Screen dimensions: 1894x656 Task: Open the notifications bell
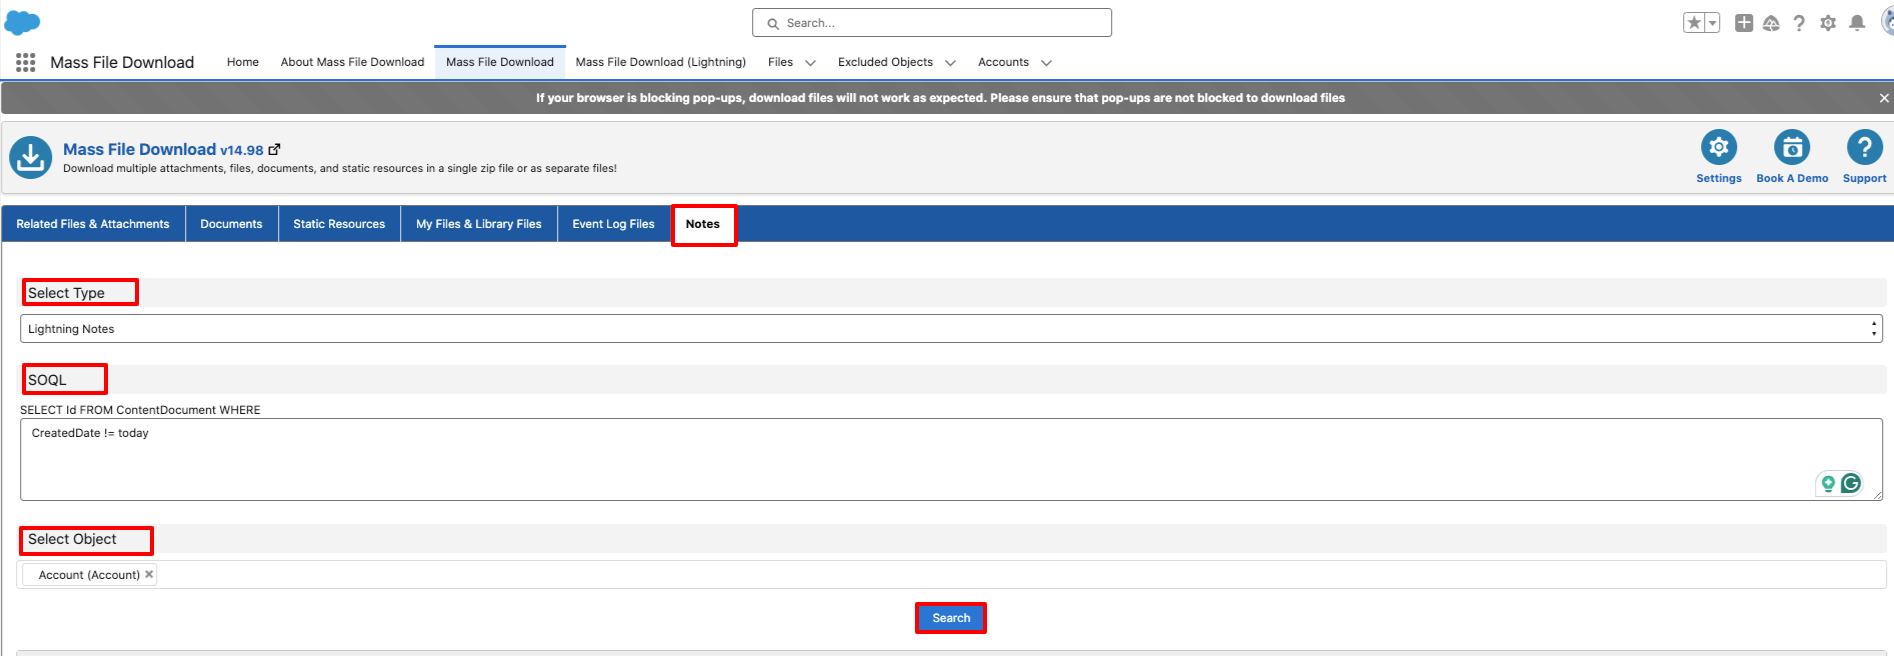tap(1857, 23)
